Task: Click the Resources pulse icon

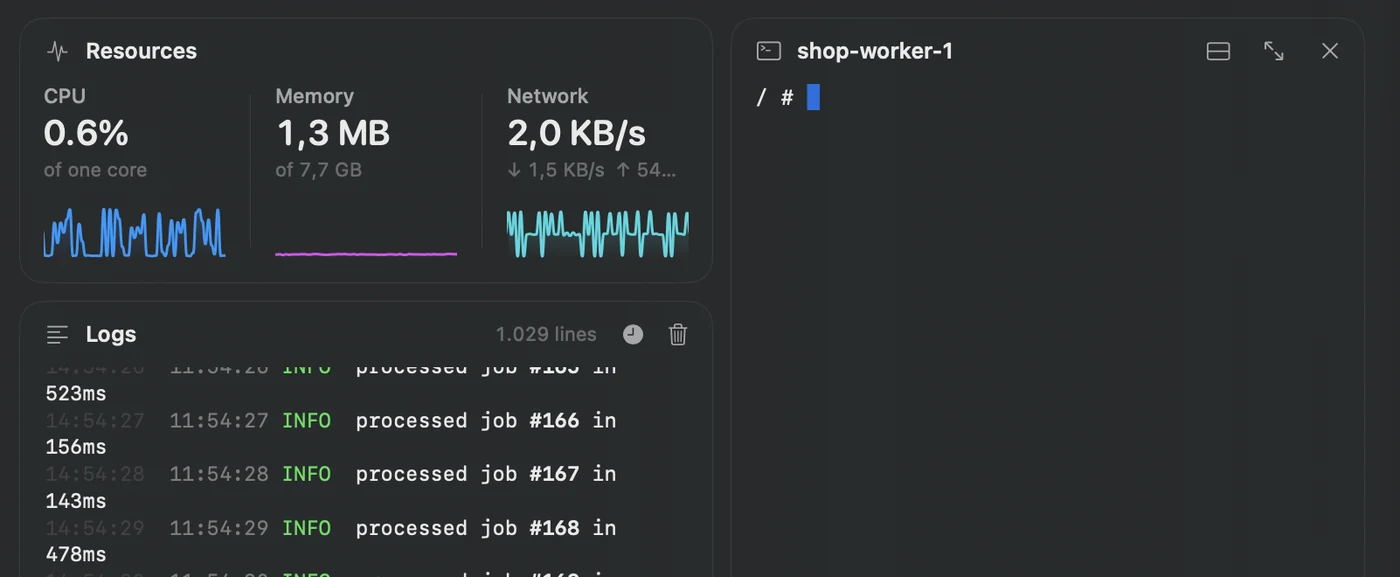Action: coord(57,51)
